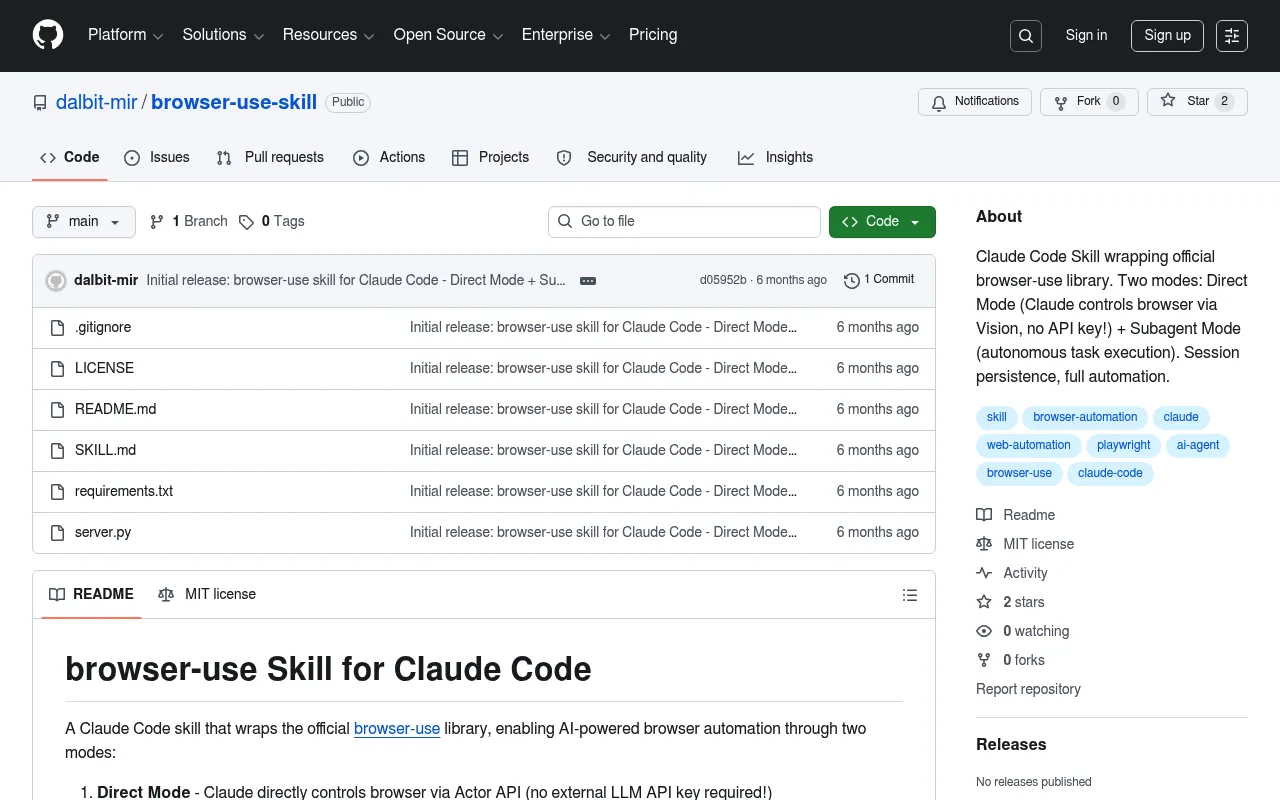This screenshot has width=1280, height=800.
Task: Click the file icon next to .gitignore
Action: click(58, 328)
